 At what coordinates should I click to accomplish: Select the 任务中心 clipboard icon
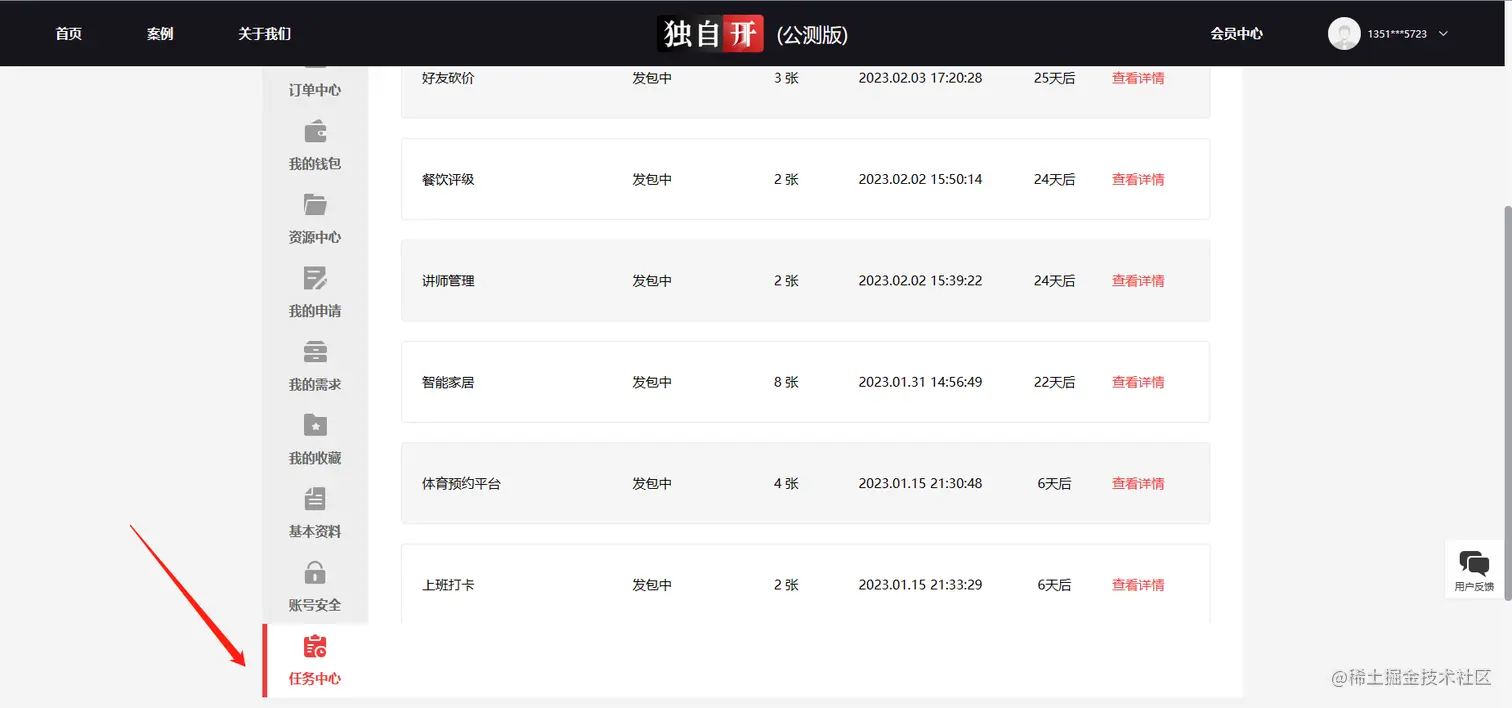(x=315, y=647)
